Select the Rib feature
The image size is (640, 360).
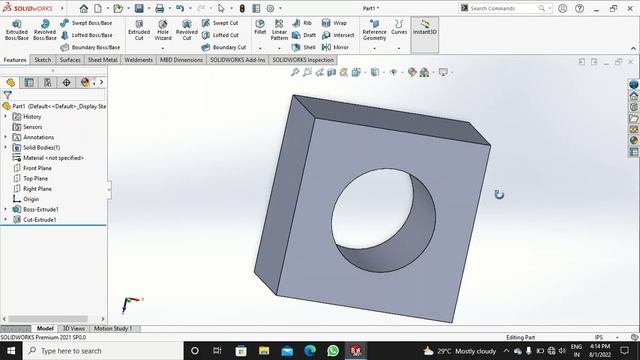click(302, 23)
